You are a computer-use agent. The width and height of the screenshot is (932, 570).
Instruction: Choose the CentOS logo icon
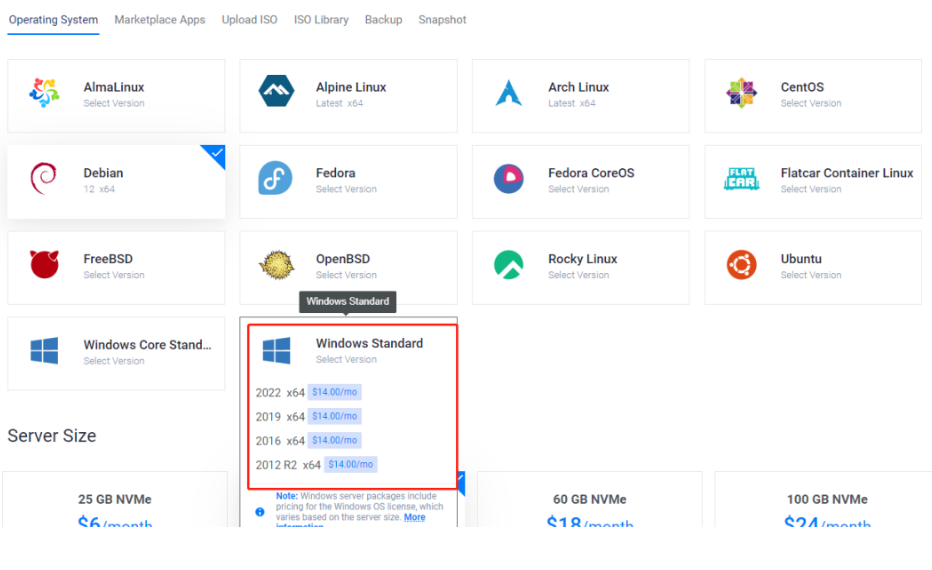coord(741,94)
